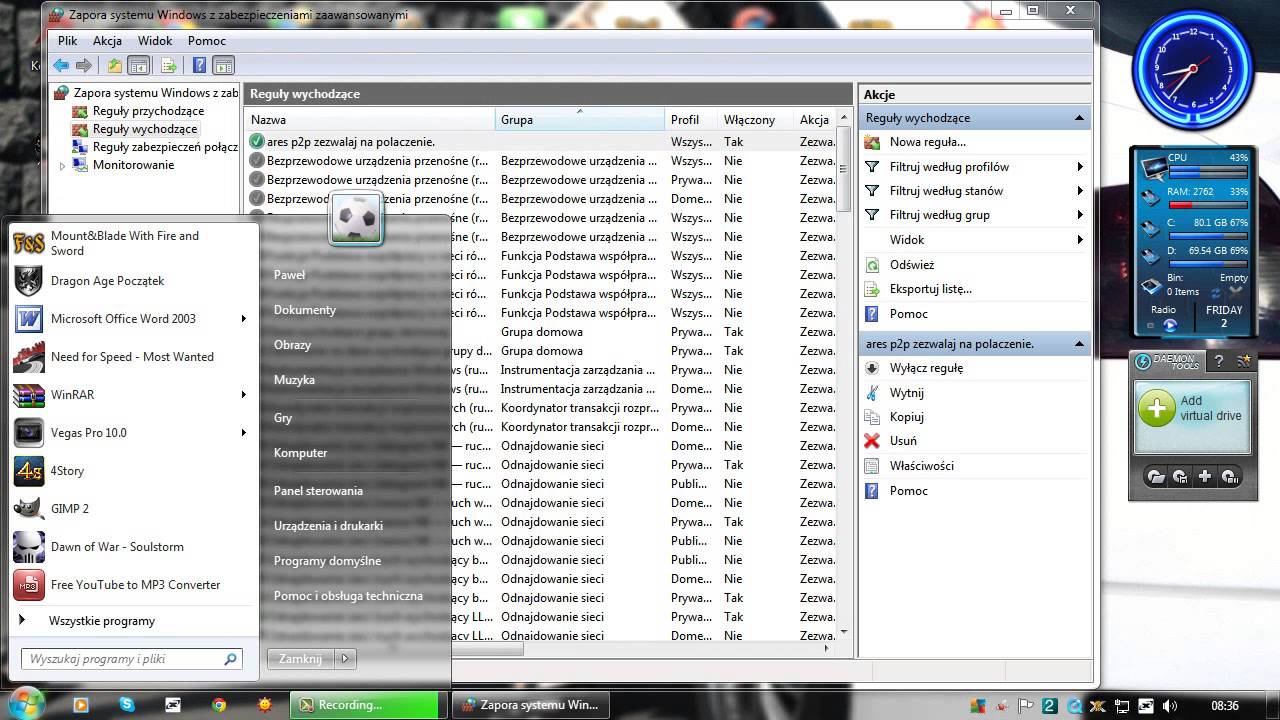1280x720 pixels.
Task: Expand the Monitorowanie tree node
Action: point(62,166)
